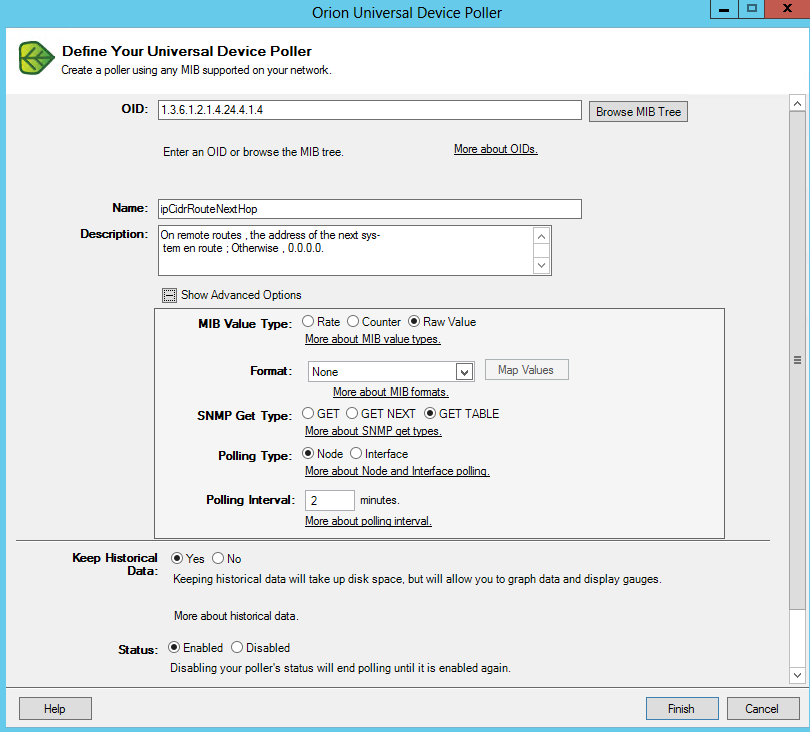810x732 pixels.
Task: Set poller status to Enabled
Action: (x=174, y=647)
